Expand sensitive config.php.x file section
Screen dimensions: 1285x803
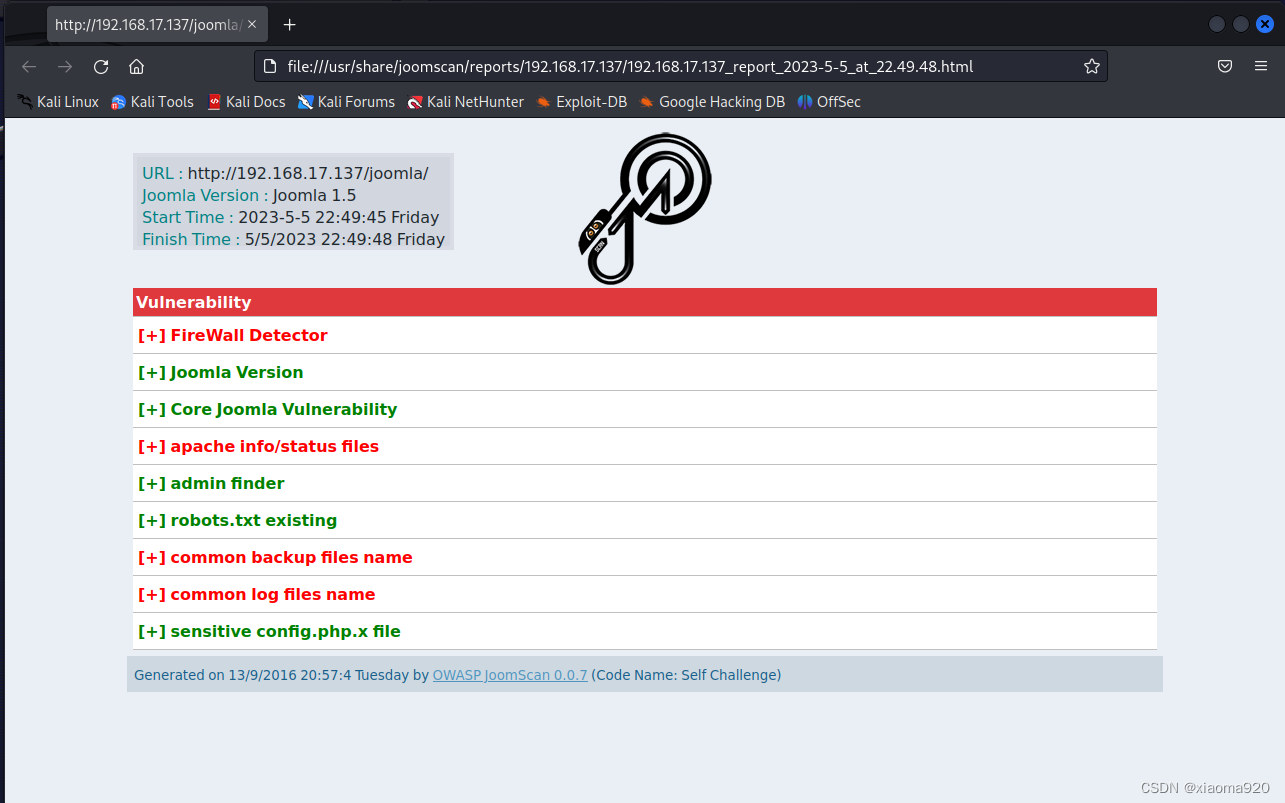click(645, 631)
